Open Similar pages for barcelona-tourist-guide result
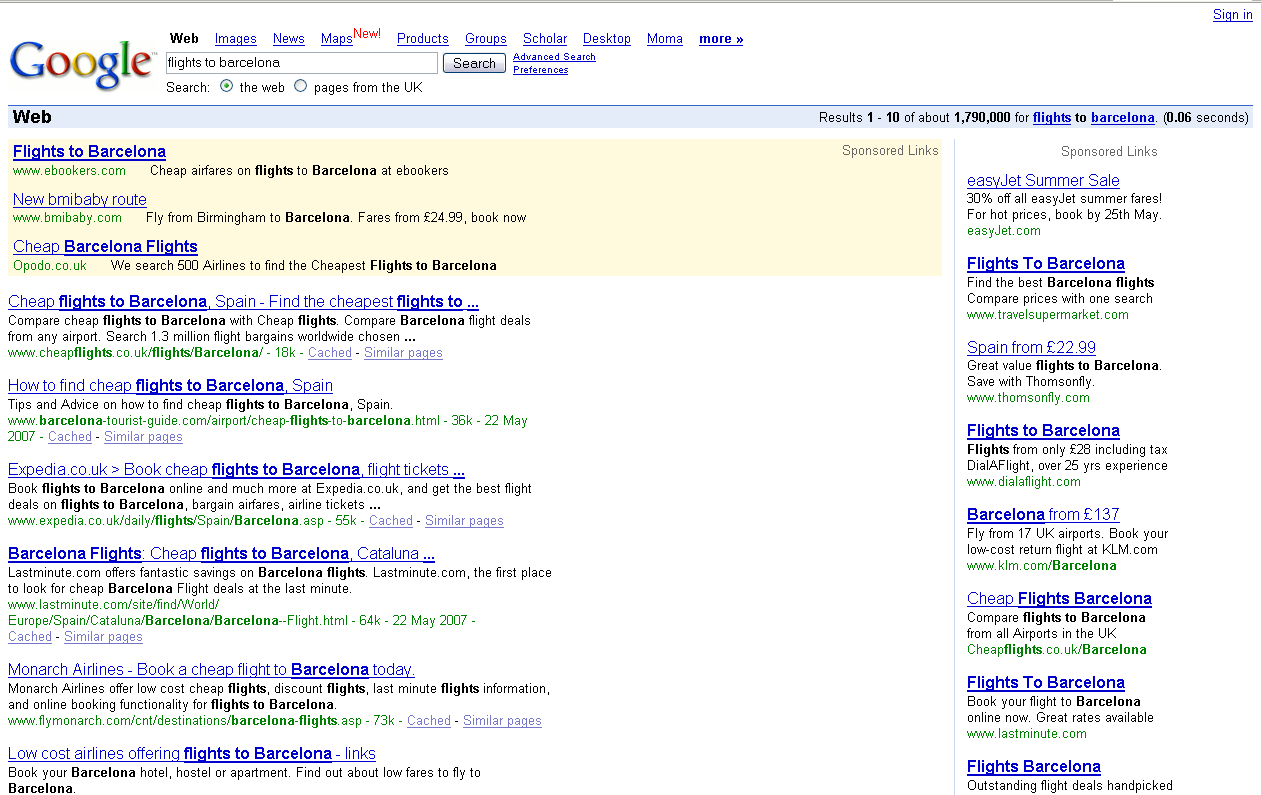The image size is (1261, 795). (x=143, y=437)
